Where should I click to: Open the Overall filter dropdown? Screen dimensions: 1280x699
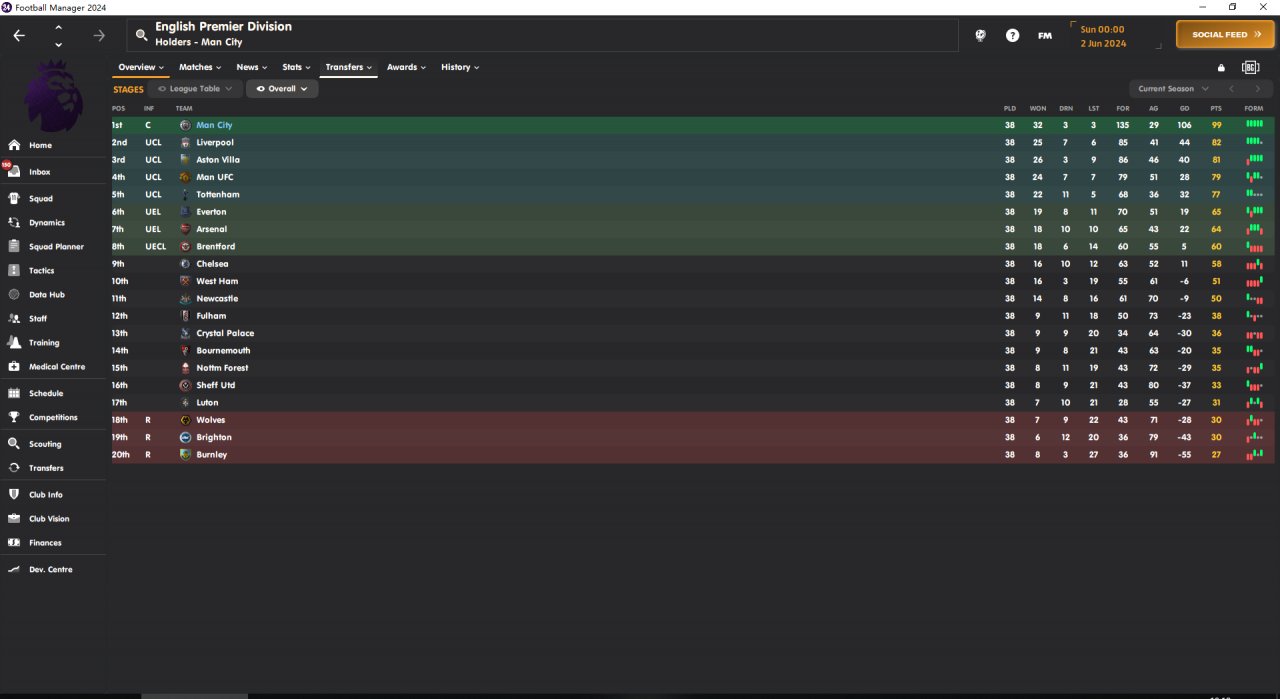click(282, 89)
